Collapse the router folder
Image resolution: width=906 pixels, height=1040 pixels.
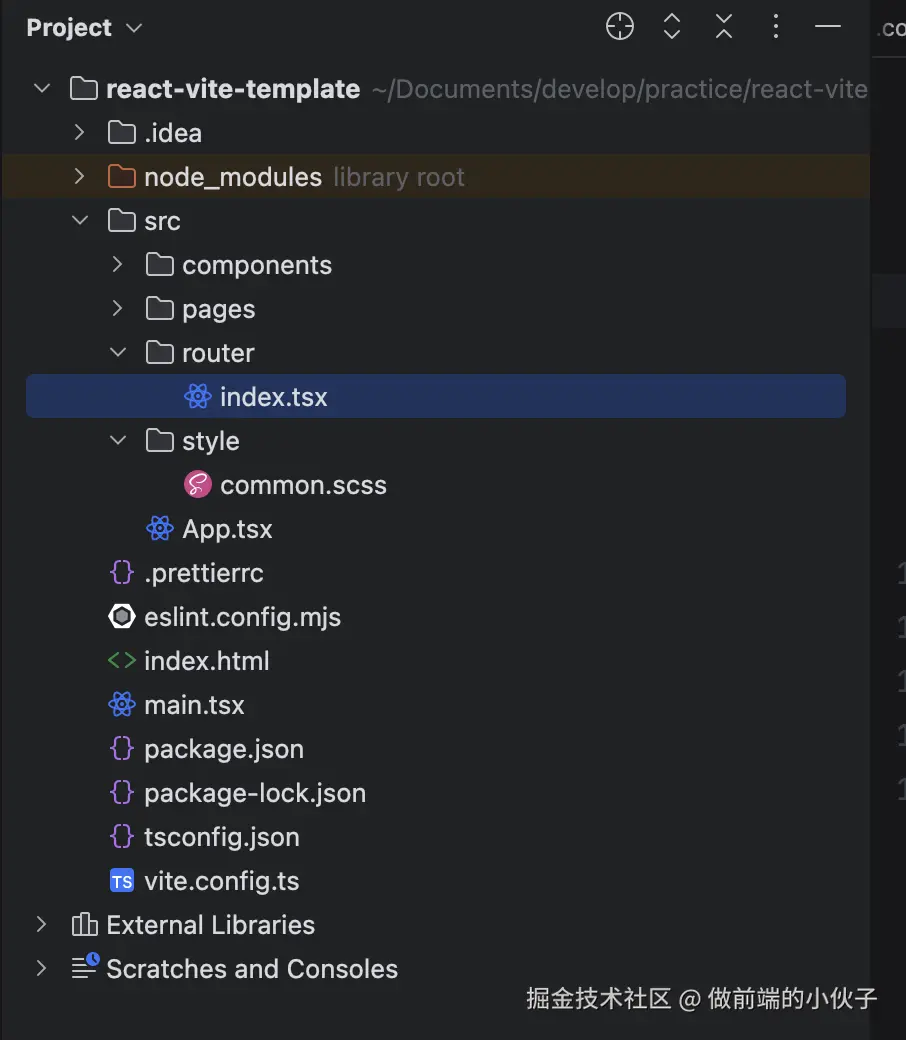[x=118, y=353]
